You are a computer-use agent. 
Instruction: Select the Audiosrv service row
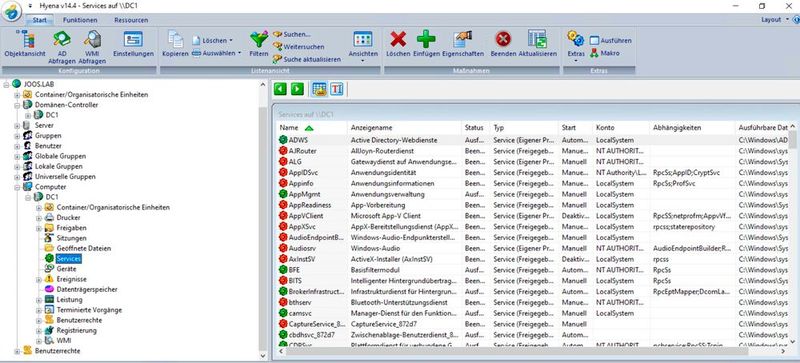[533, 248]
